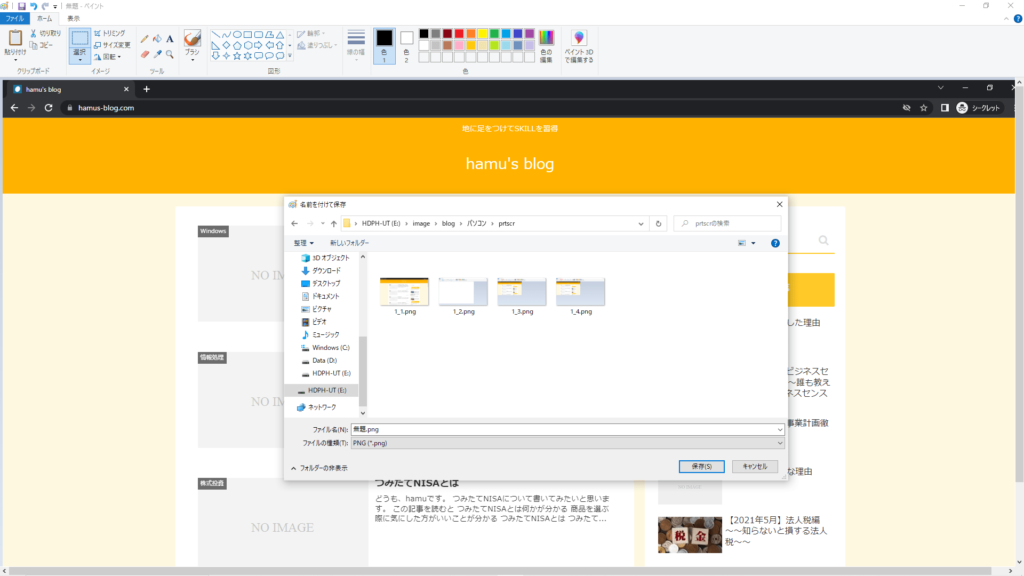This screenshot has height=576, width=1024.
Task: Open the Select (選択) dropdown arrow
Action: [x=80, y=59]
